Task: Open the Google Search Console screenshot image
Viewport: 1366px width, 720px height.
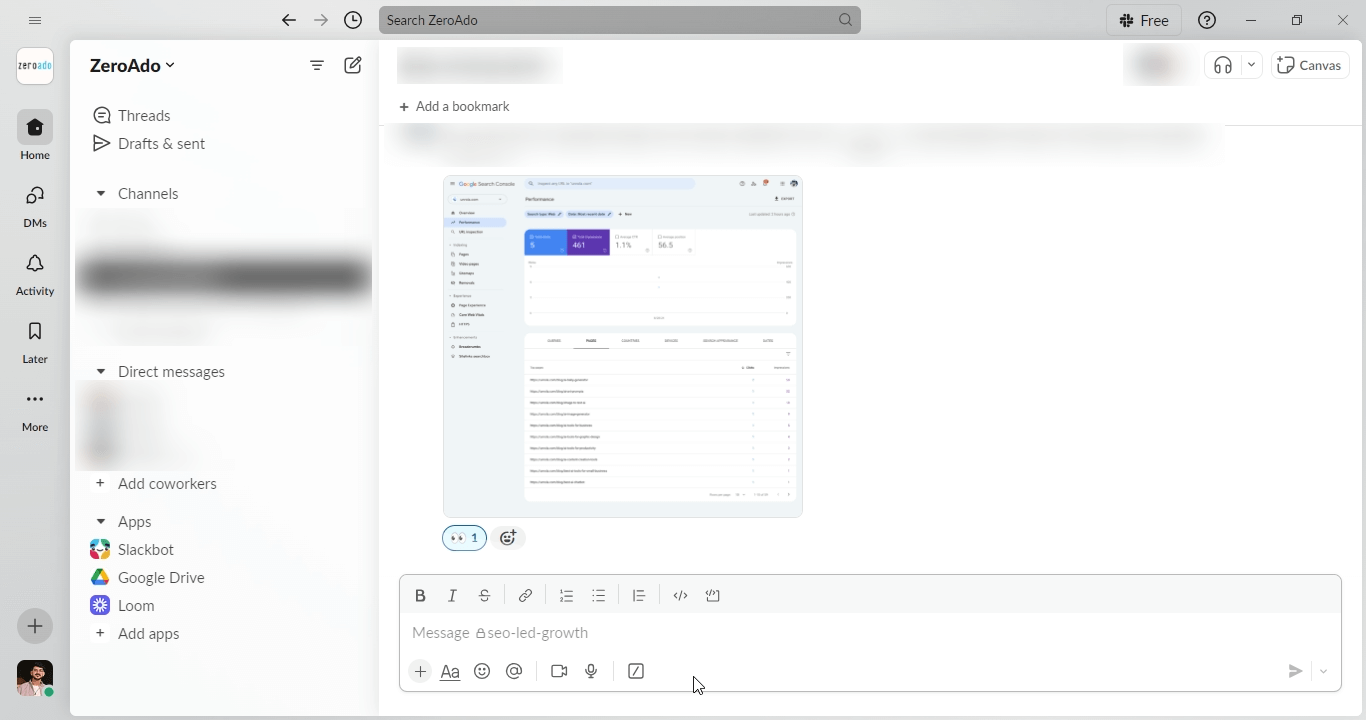Action: [x=623, y=346]
